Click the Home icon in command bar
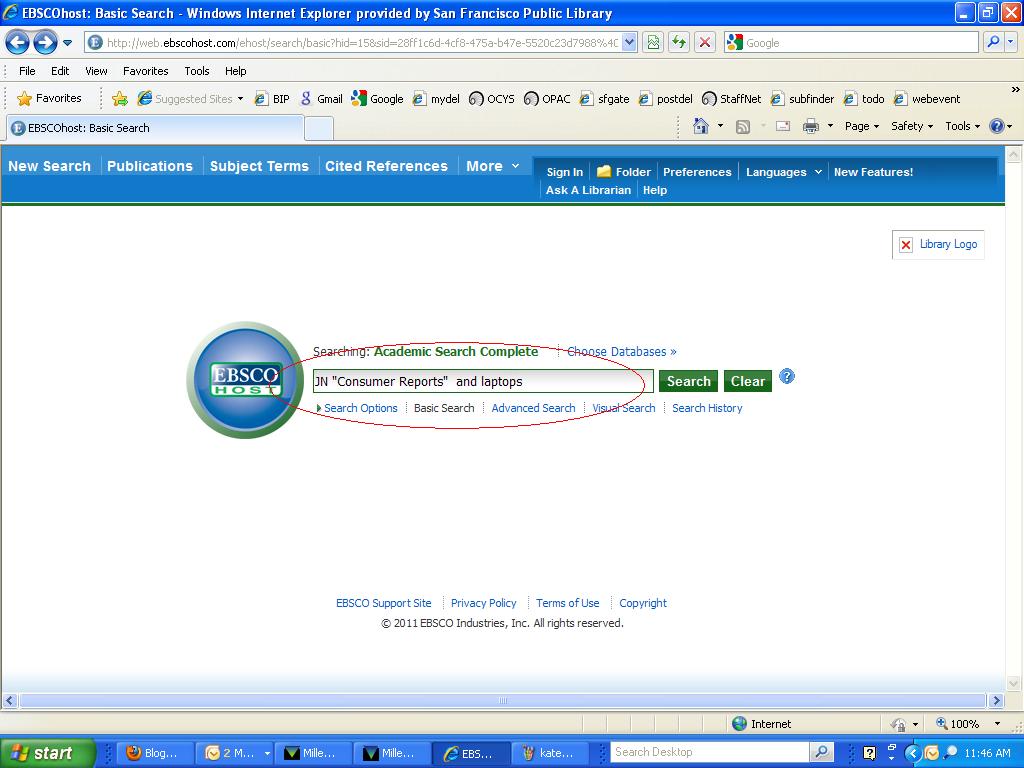 point(701,126)
